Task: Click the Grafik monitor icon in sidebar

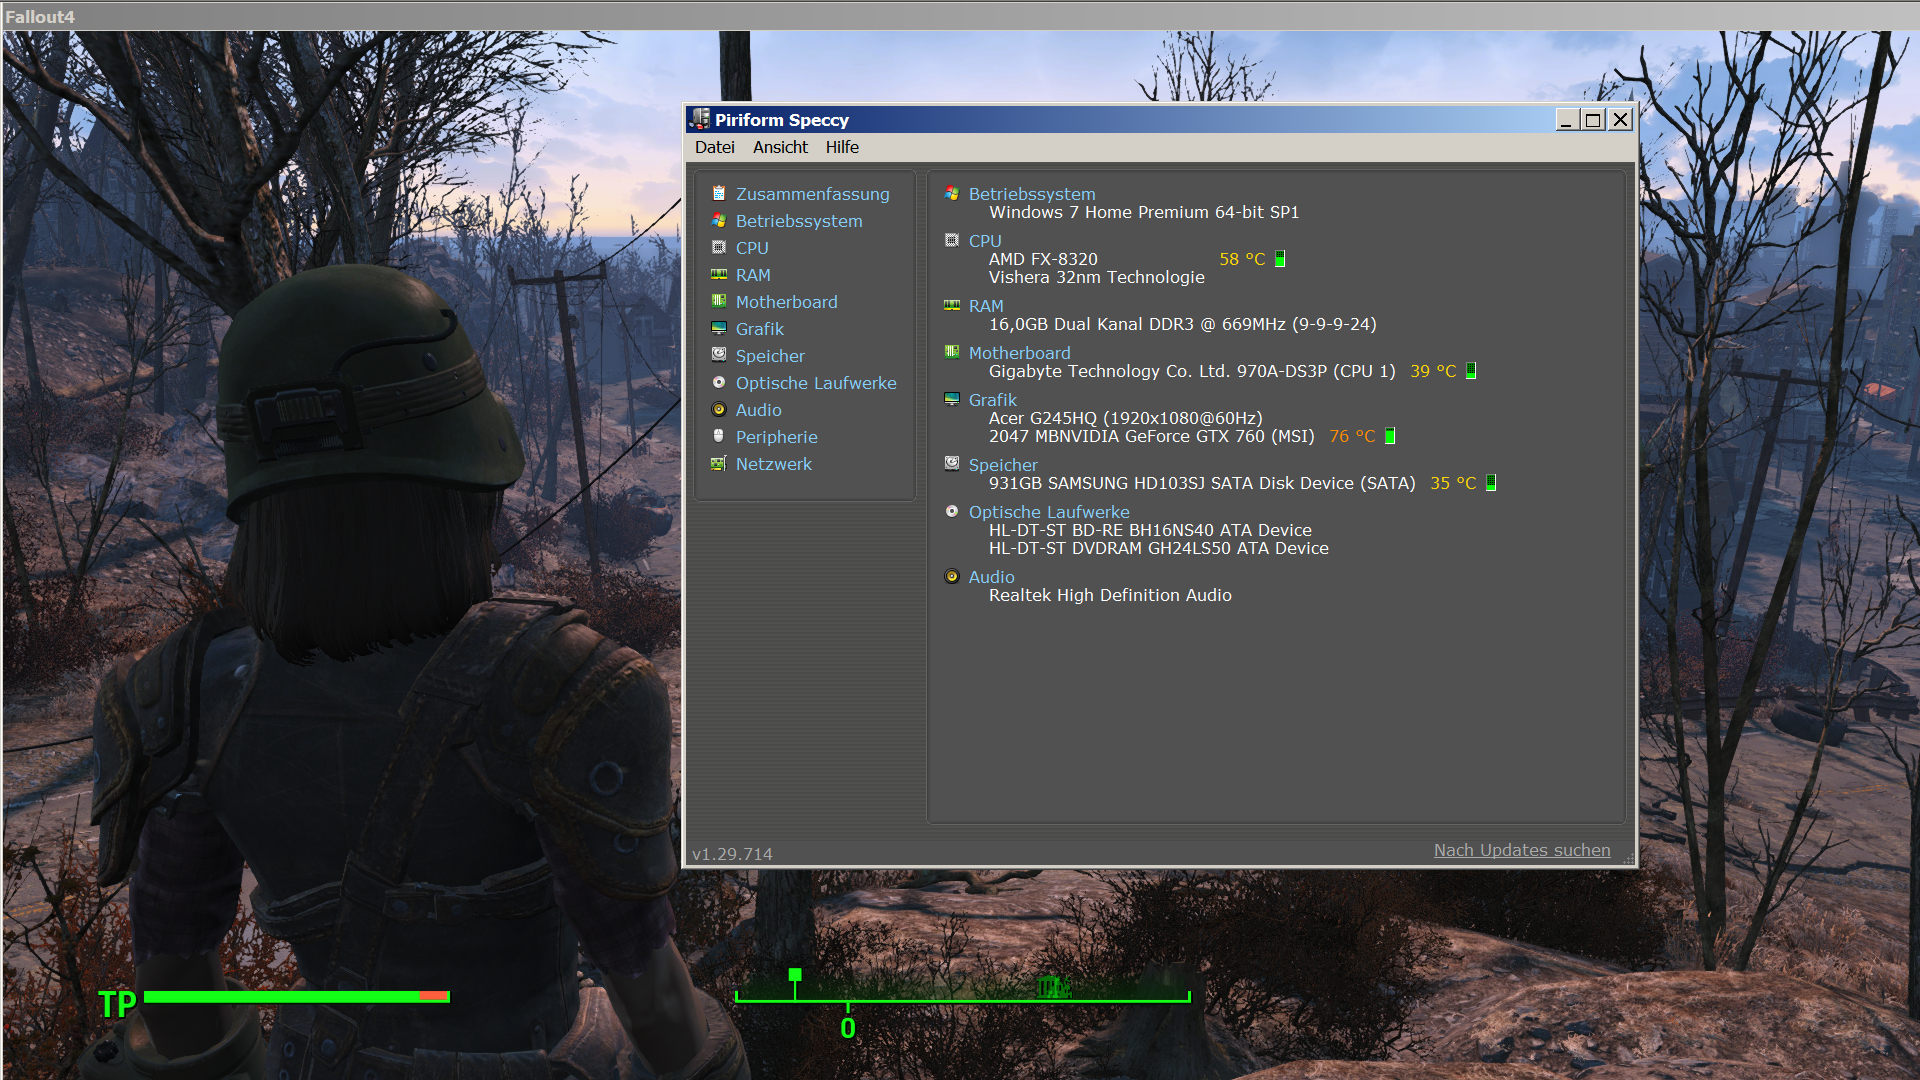Action: pos(718,328)
